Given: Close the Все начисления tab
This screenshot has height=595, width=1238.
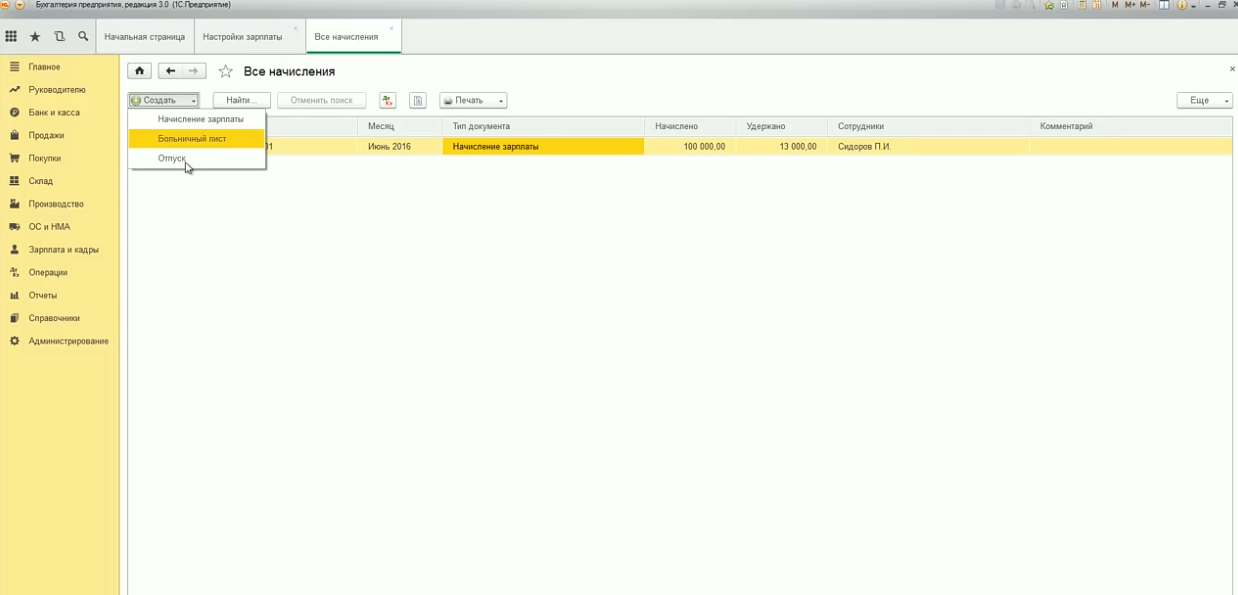Looking at the screenshot, I should (x=391, y=28).
